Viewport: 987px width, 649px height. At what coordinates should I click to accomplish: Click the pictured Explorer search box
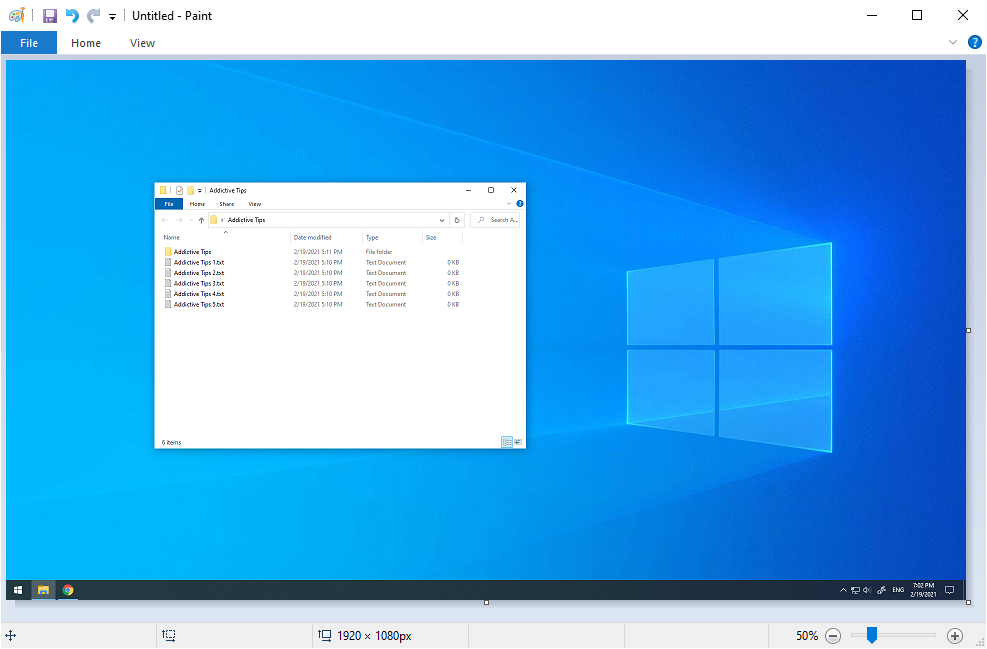click(x=495, y=220)
